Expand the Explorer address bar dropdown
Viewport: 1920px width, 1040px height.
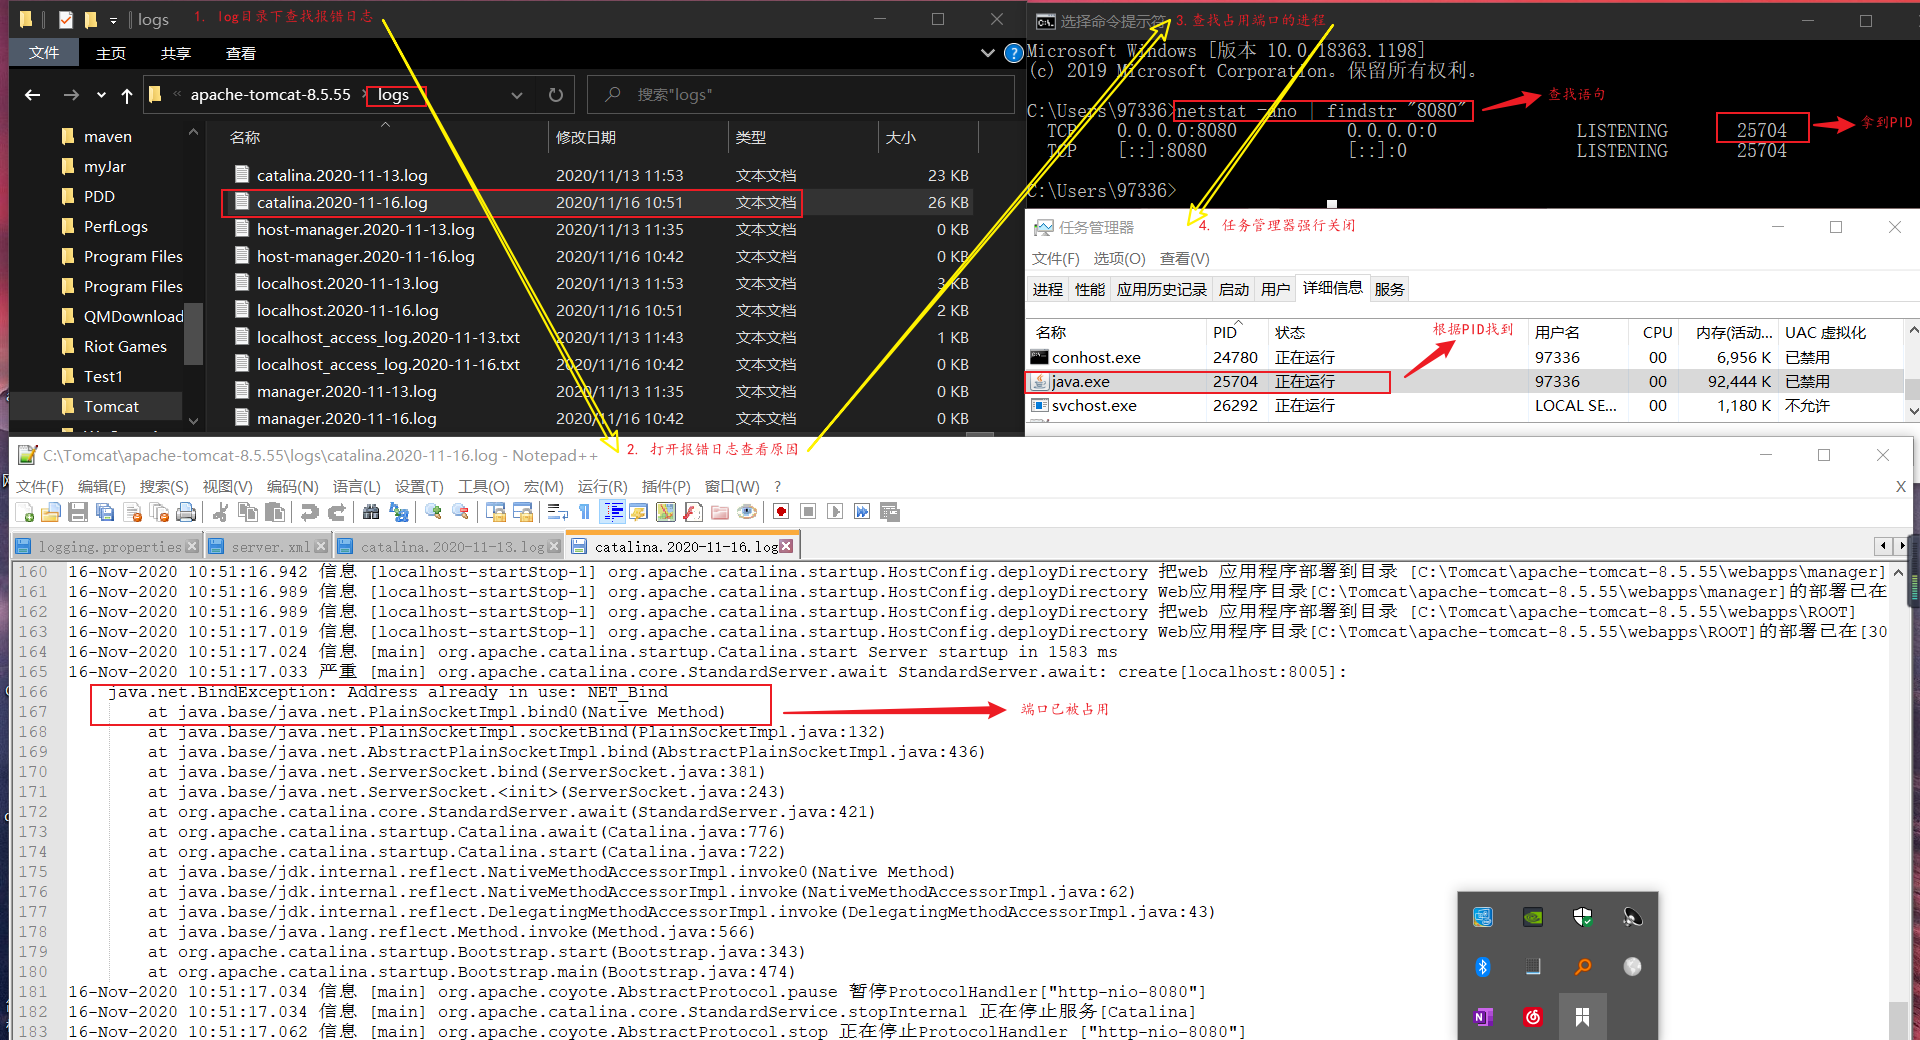coord(517,95)
